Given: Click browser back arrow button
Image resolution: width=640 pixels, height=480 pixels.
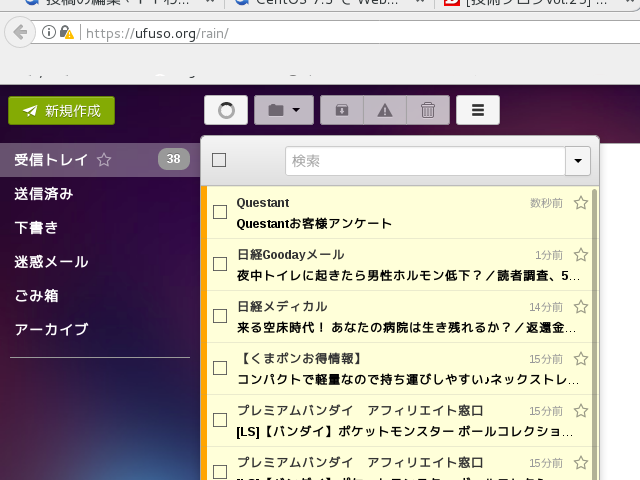Looking at the screenshot, I should click(18, 33).
